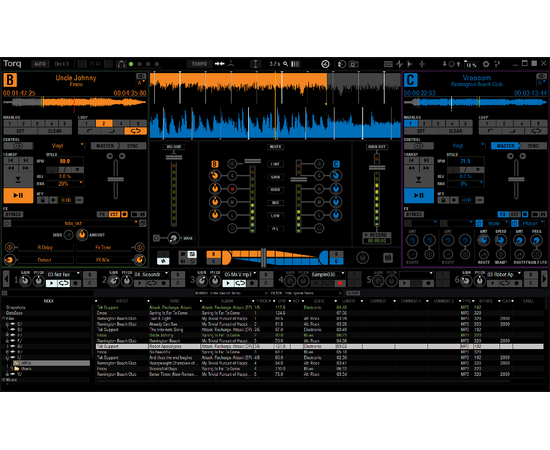This screenshot has width=550, height=450.
Task: Toggle mixer channel B red kill button
Action: click(232, 189)
